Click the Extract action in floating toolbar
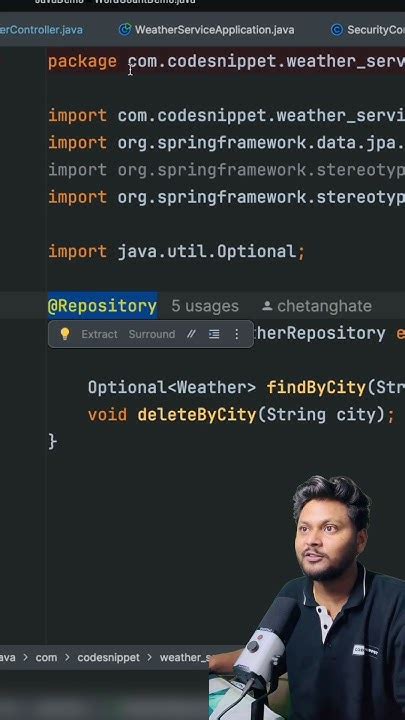Image resolution: width=405 pixels, height=720 pixels. [x=99, y=334]
